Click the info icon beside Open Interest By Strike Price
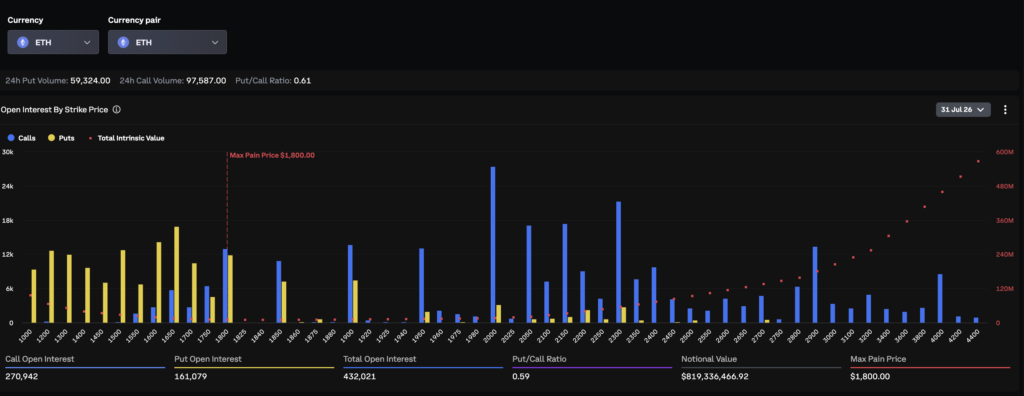This screenshot has height=396, width=1024. tap(116, 110)
